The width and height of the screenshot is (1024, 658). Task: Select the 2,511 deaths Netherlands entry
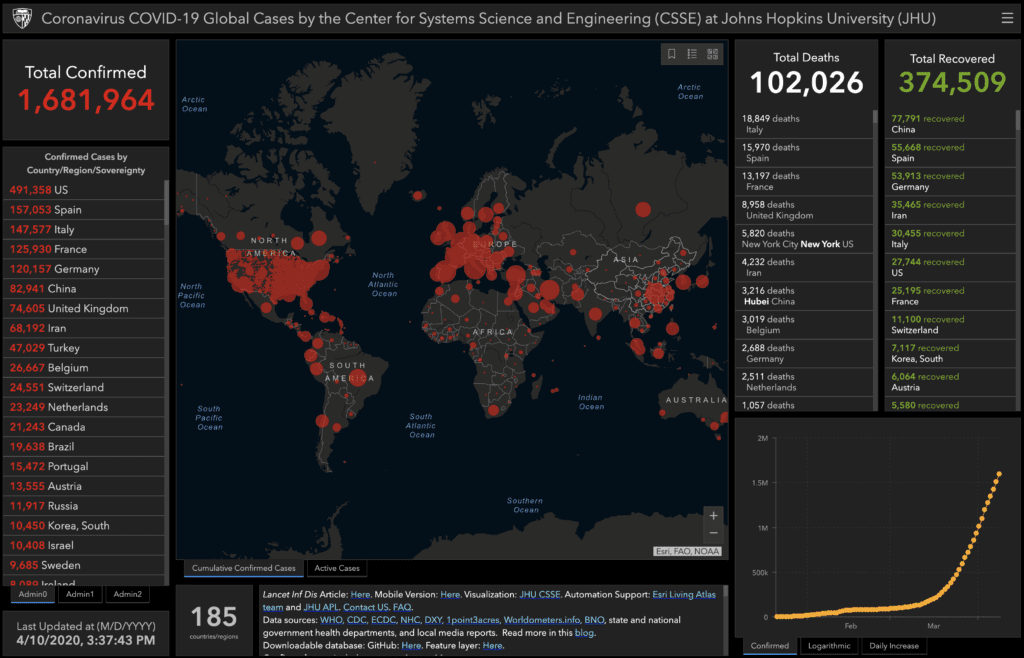[x=804, y=382]
